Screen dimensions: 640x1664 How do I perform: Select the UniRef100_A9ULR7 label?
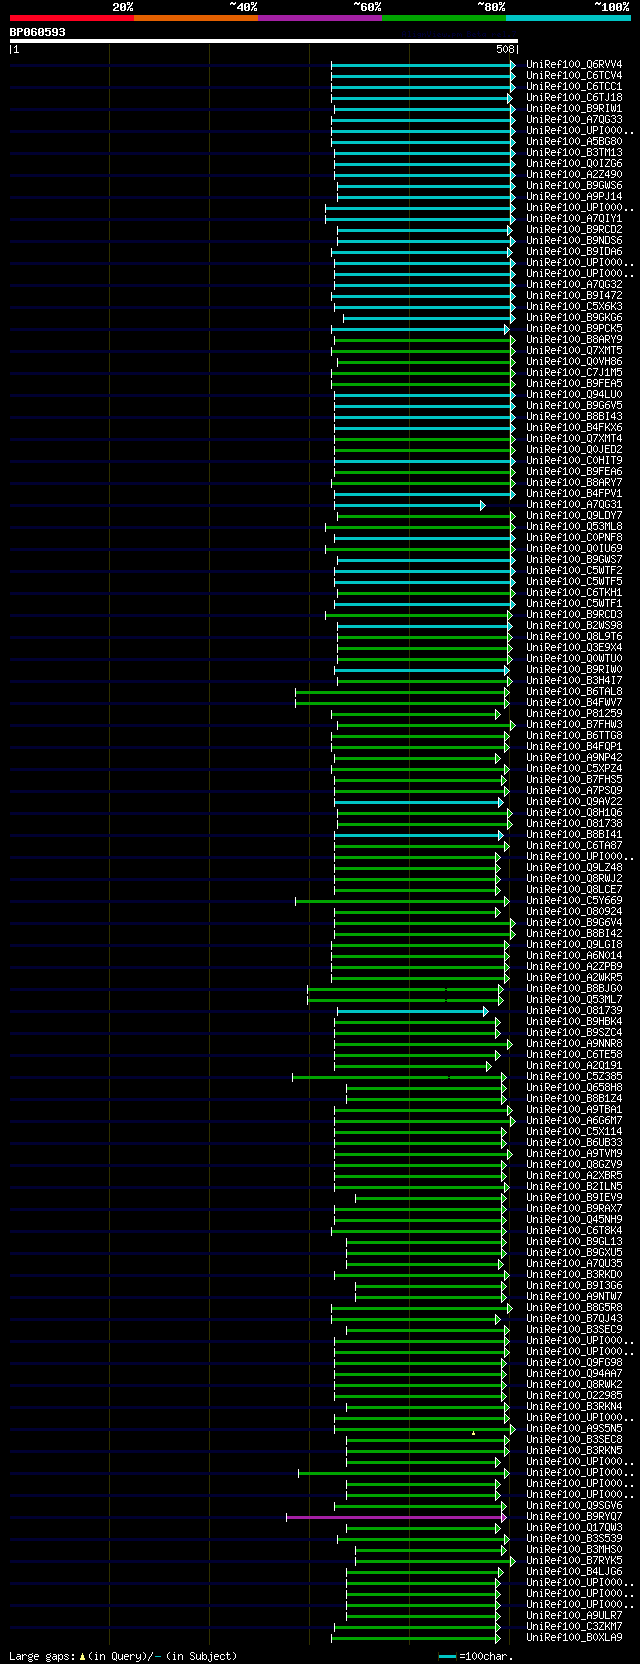click(x=574, y=1616)
